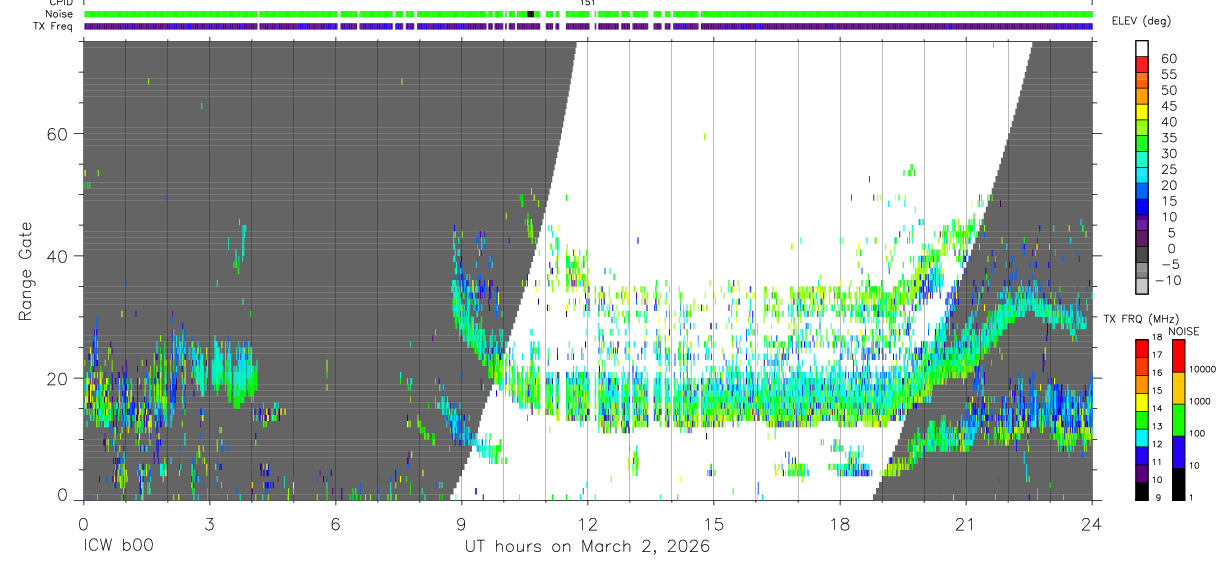Pick the orange swatch in NOISE bar

pos(1178,387)
